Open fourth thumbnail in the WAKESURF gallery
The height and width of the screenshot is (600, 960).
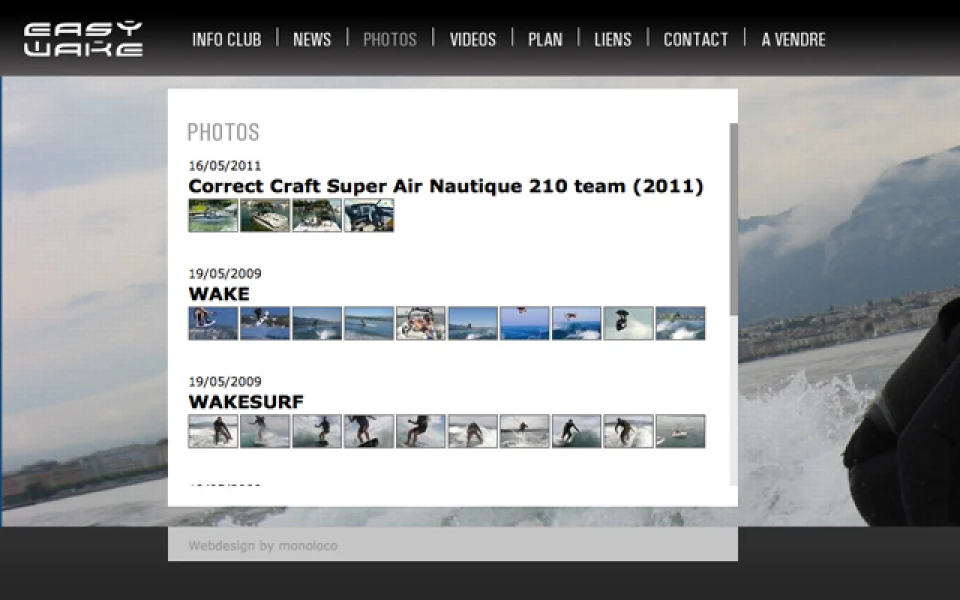pos(369,431)
